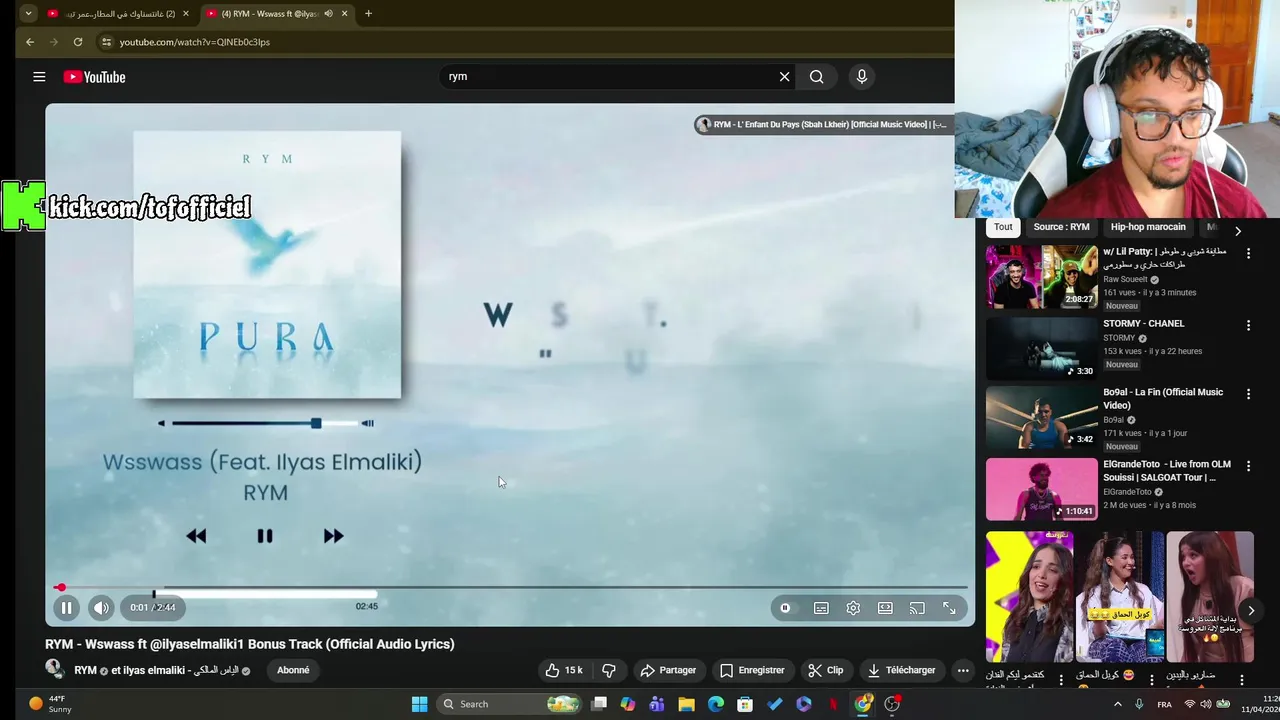This screenshot has height=720, width=1280.
Task: Go to the YouTube home logo
Action: (94, 77)
